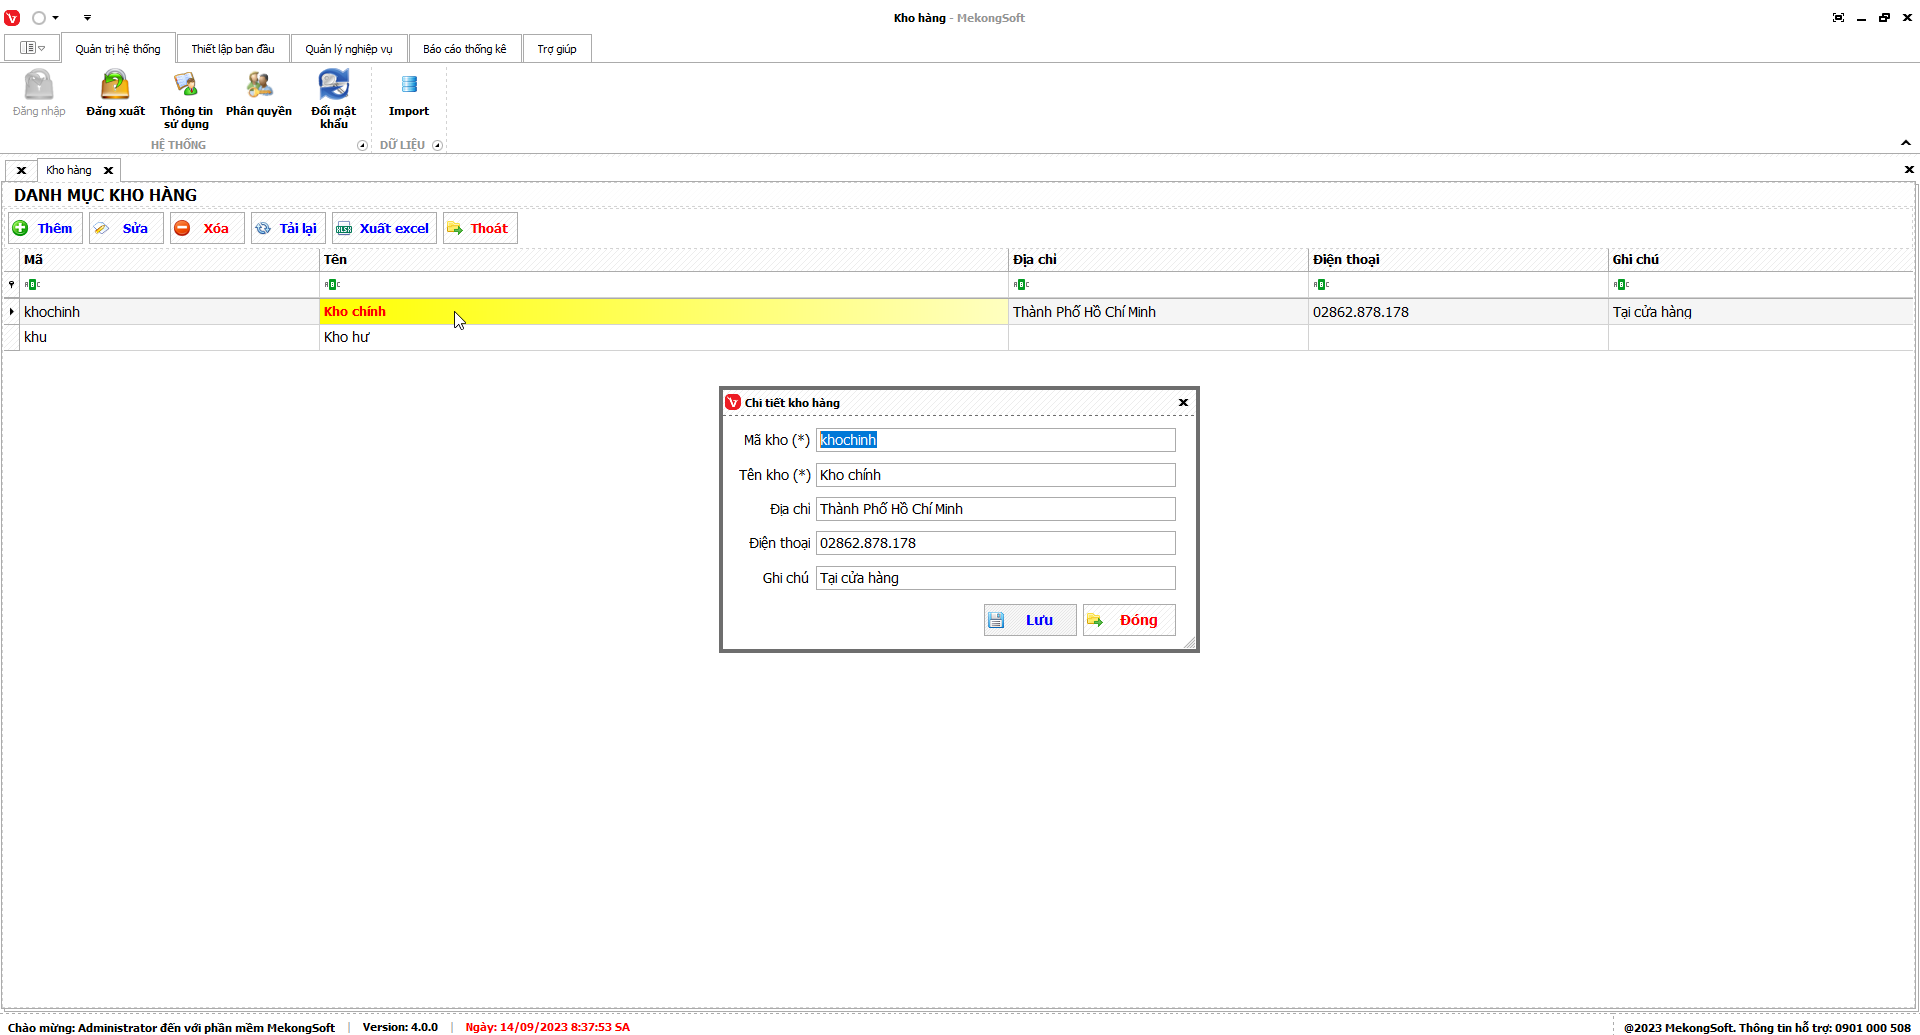The width and height of the screenshot is (1920, 1035).
Task: Select the '02862.878.178' grid cell
Action: 1458,312
